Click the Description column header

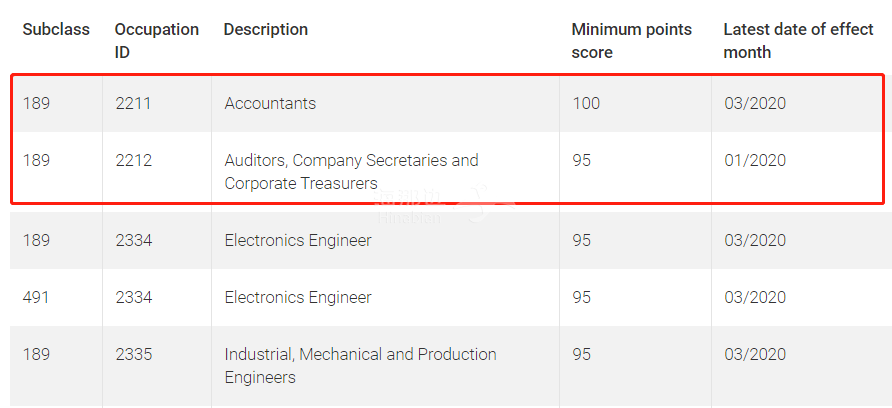266,30
